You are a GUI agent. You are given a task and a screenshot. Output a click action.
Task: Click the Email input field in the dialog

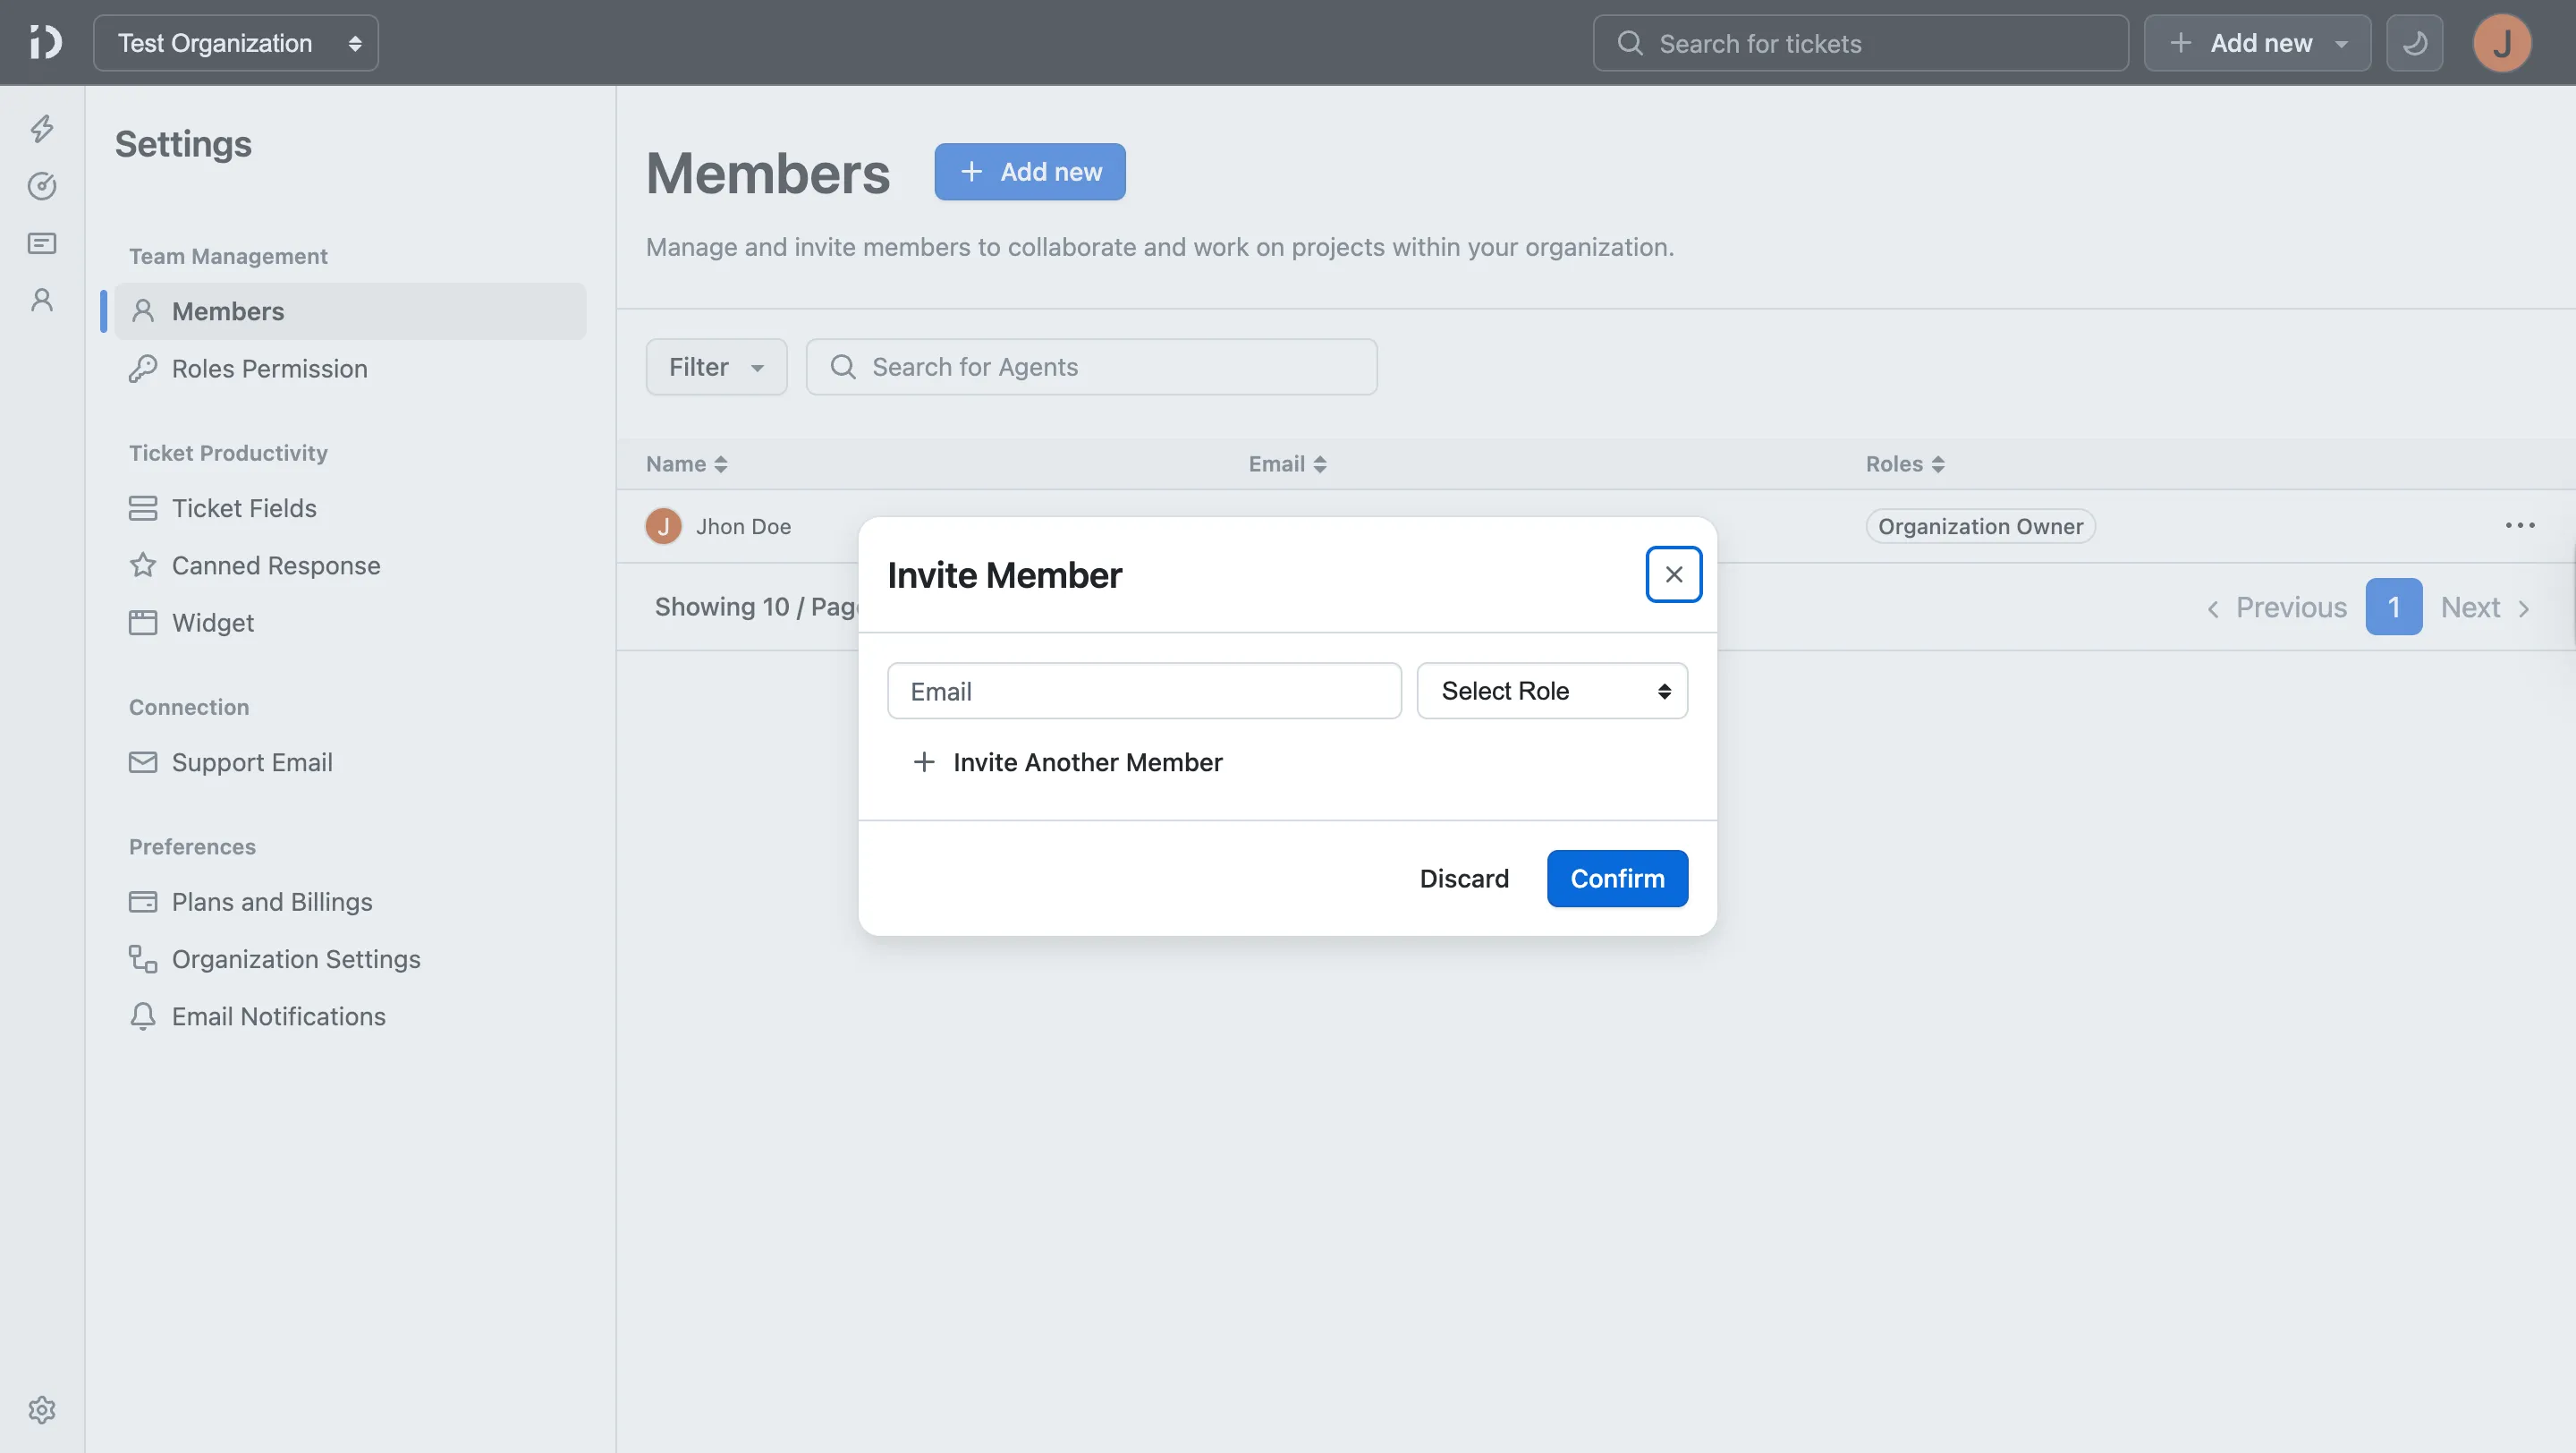(1143, 690)
